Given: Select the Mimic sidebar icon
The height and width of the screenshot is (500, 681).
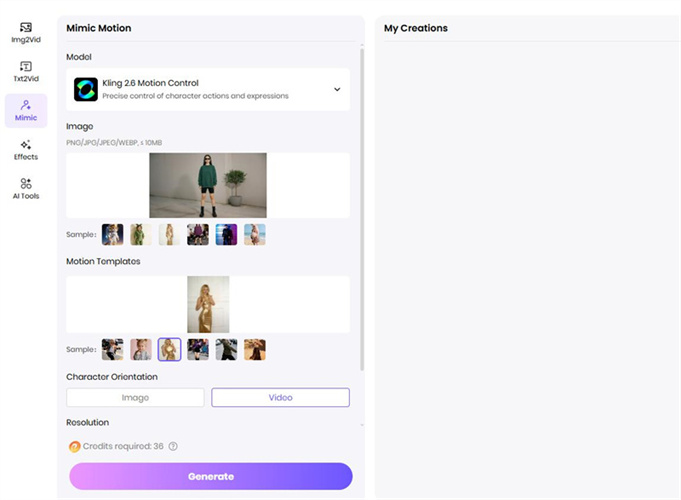Looking at the screenshot, I should click(26, 111).
